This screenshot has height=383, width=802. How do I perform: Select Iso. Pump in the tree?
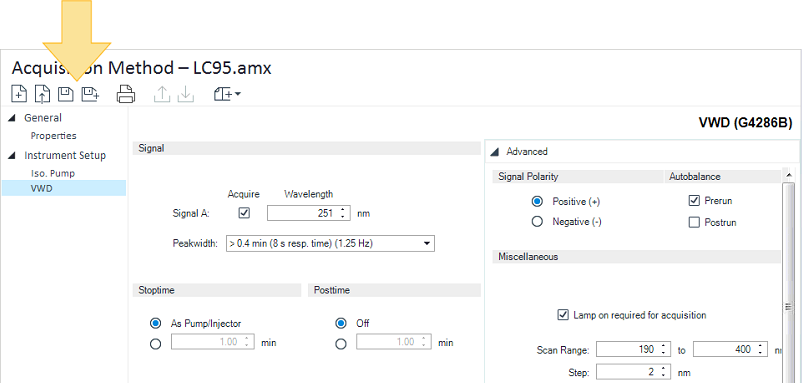[53, 173]
